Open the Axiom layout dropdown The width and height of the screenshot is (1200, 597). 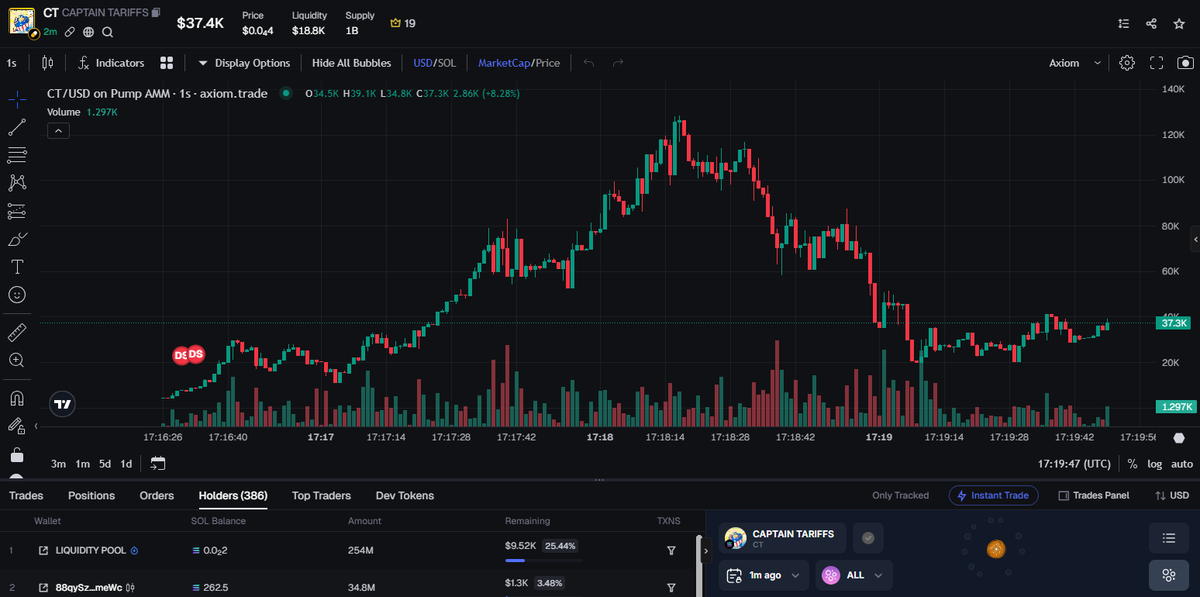[1075, 63]
